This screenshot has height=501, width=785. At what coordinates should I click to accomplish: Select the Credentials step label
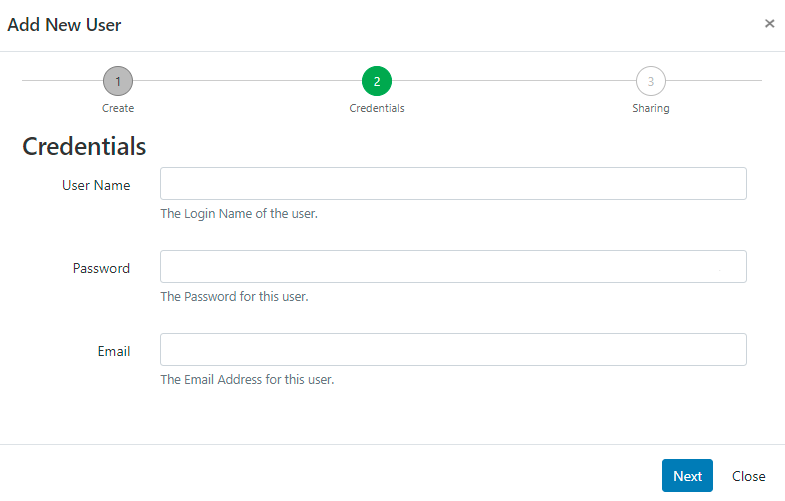[x=377, y=108]
